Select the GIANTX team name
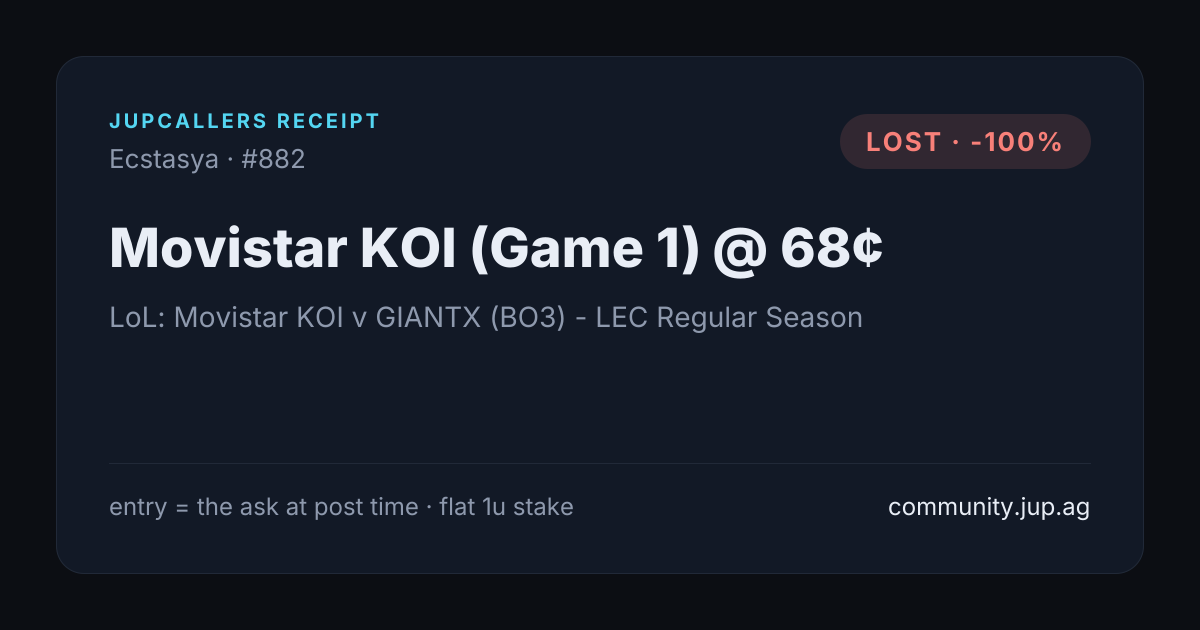This screenshot has height=630, width=1200. [435, 318]
